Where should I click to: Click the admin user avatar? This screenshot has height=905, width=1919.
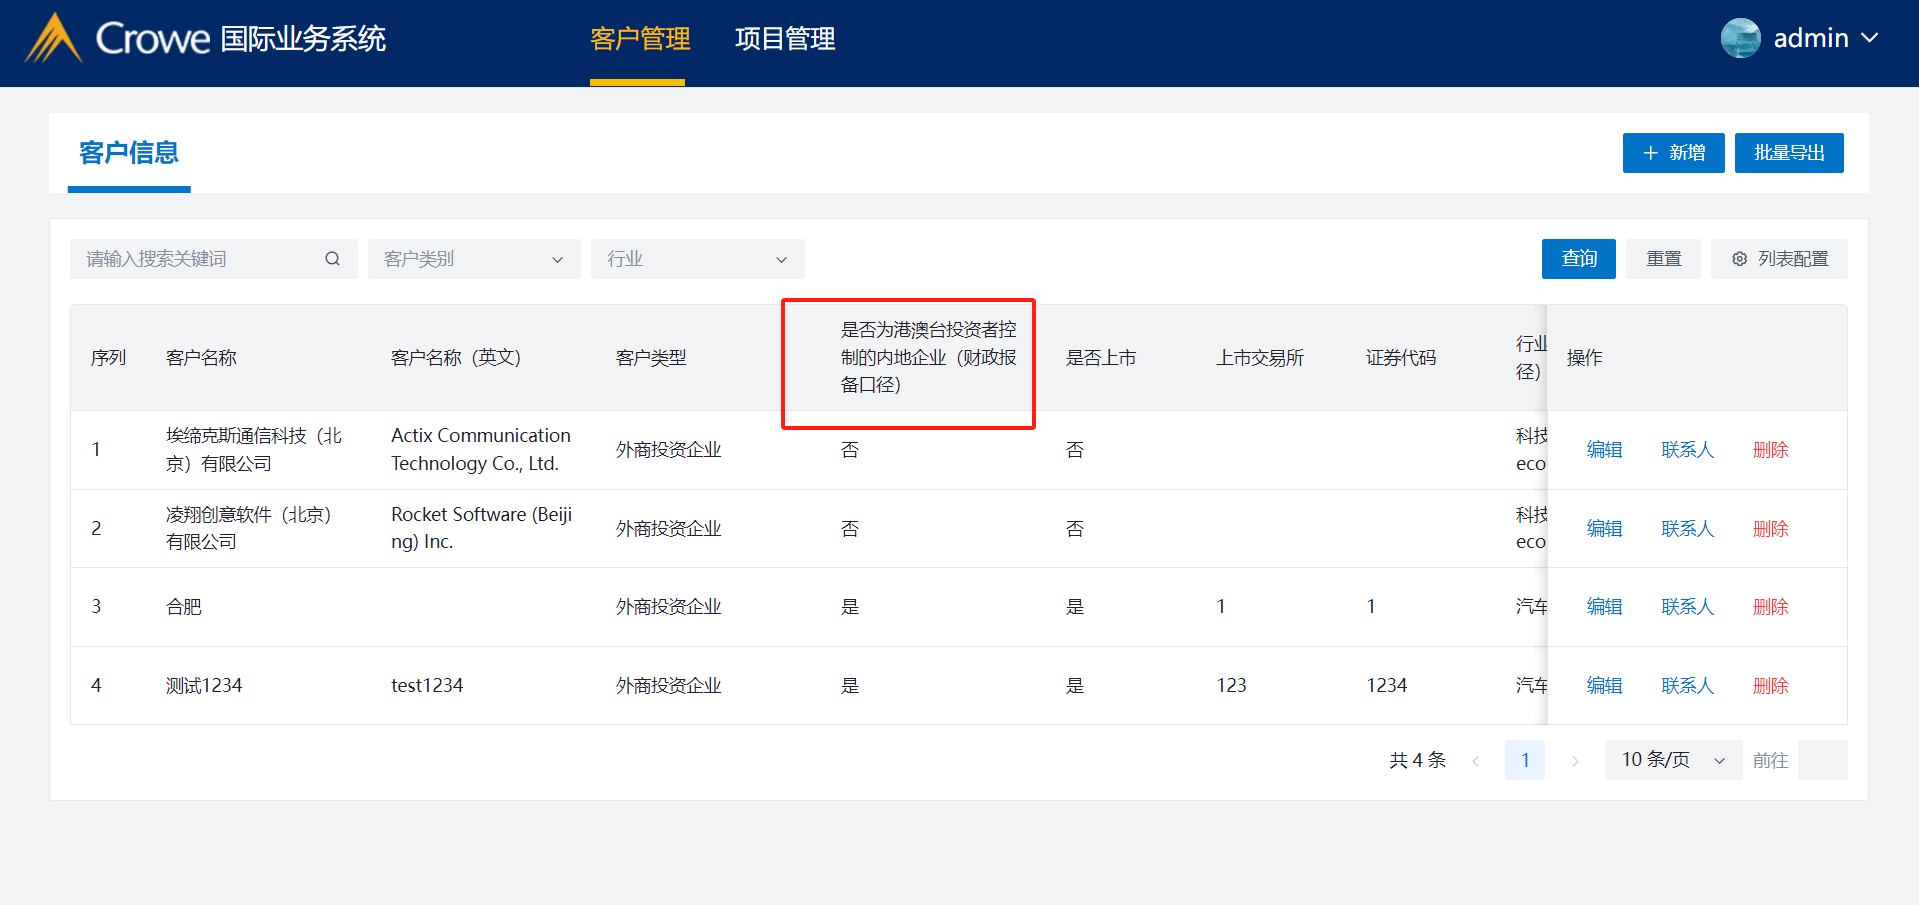[1740, 38]
